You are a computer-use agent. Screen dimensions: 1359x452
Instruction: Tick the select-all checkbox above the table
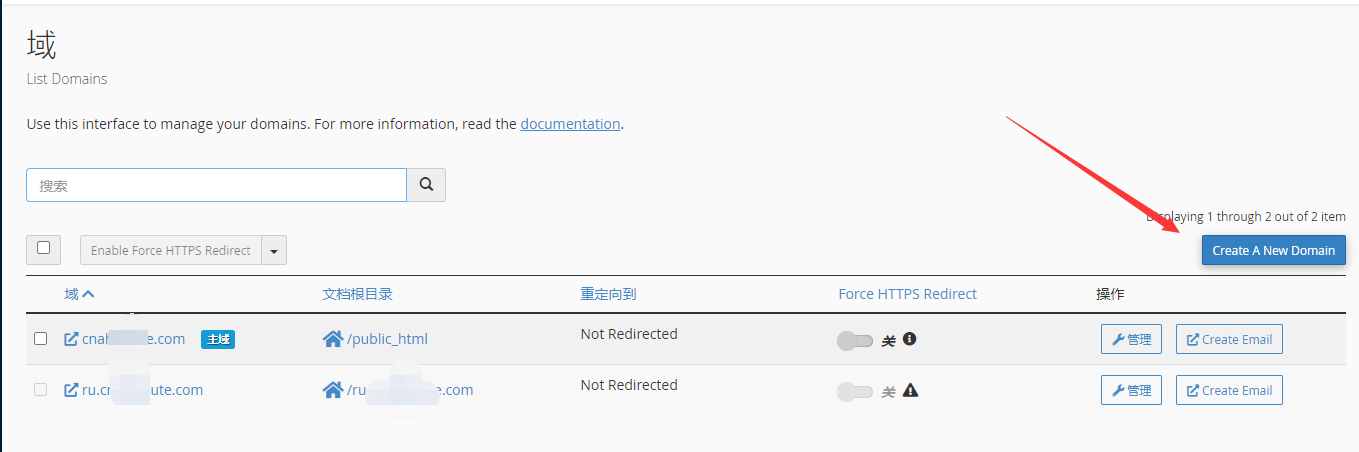(x=43, y=248)
